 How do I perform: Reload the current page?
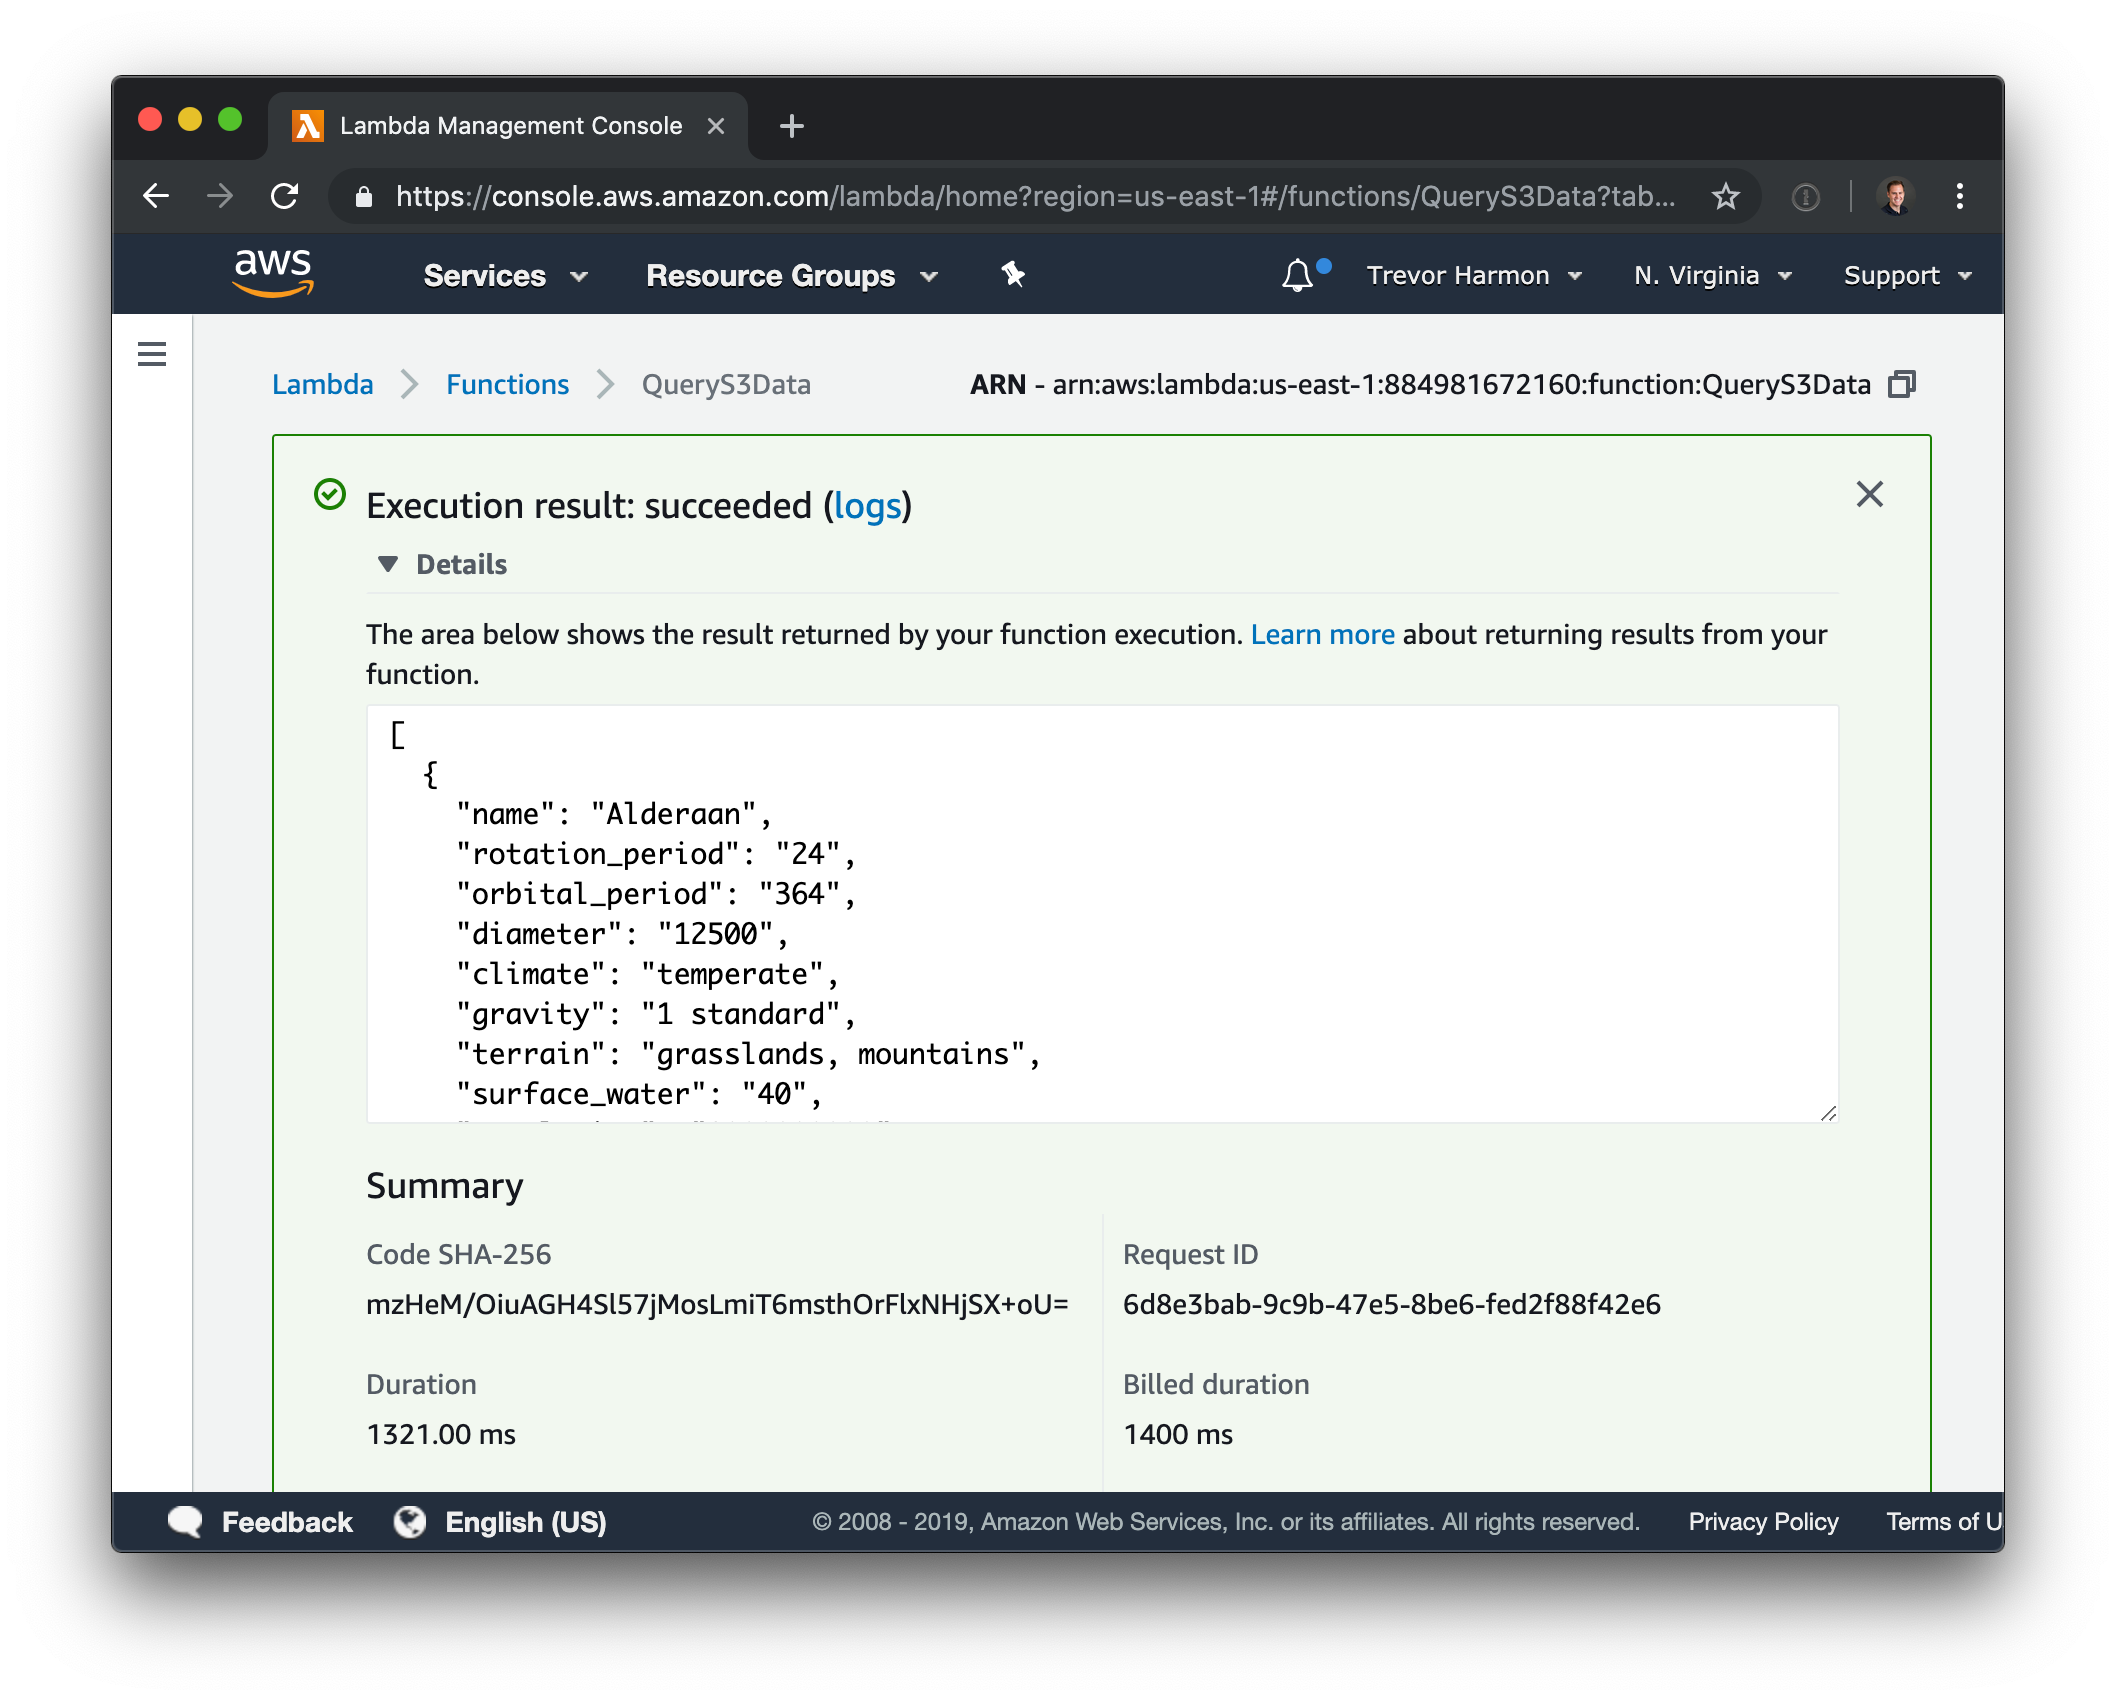(x=285, y=196)
